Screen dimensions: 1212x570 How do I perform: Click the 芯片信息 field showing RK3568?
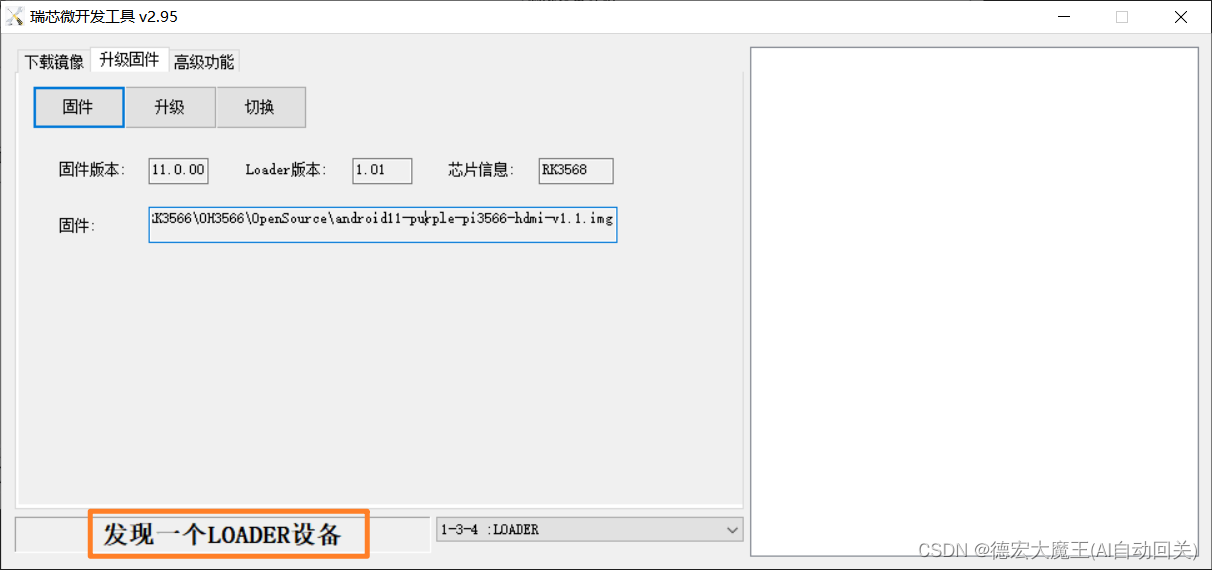(575, 170)
